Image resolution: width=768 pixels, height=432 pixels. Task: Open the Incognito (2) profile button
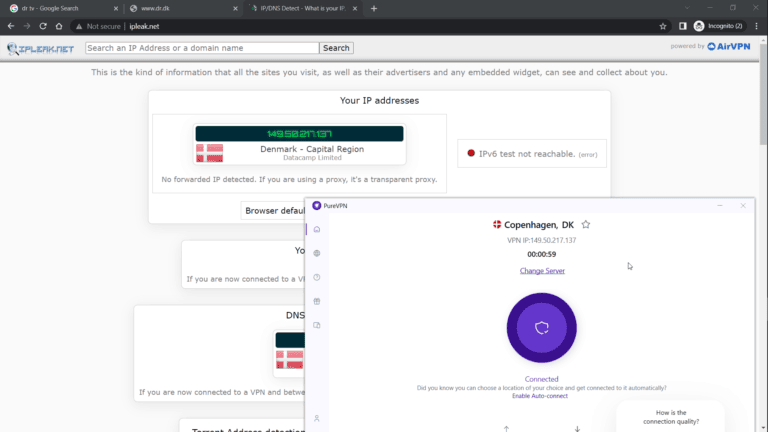(x=718, y=26)
